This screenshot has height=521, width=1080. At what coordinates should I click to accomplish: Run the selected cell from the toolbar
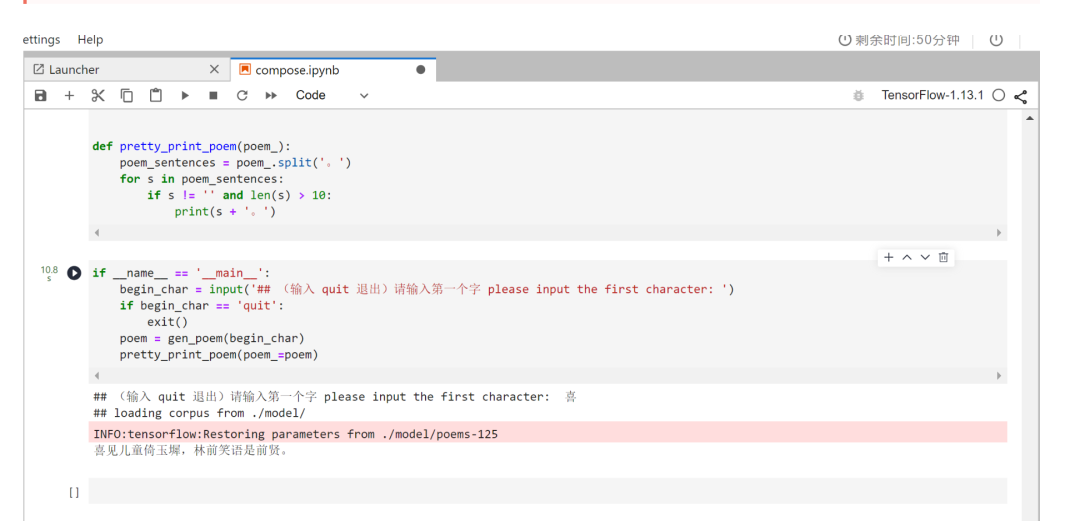tap(185, 96)
